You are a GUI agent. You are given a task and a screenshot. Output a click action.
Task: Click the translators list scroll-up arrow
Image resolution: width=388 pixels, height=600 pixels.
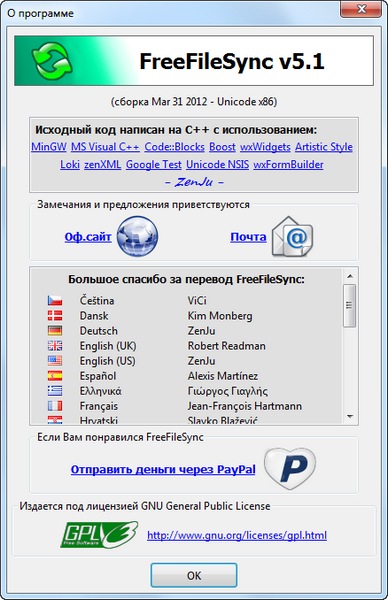click(350, 276)
